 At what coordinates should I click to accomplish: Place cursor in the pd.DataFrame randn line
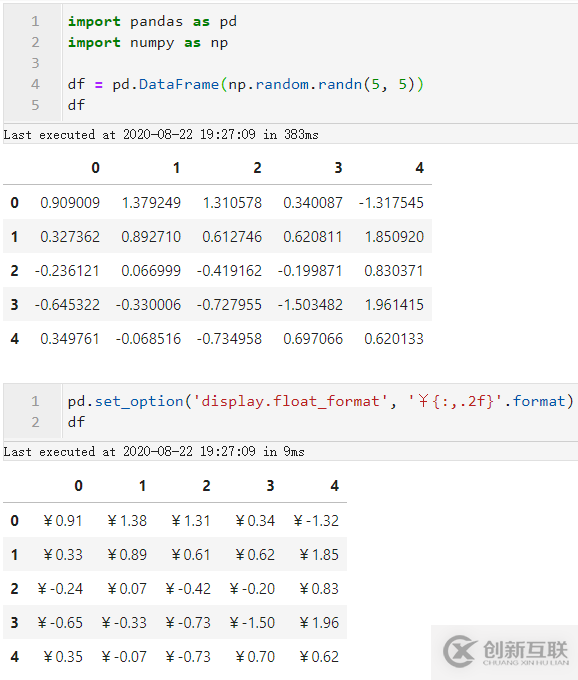click(x=245, y=84)
